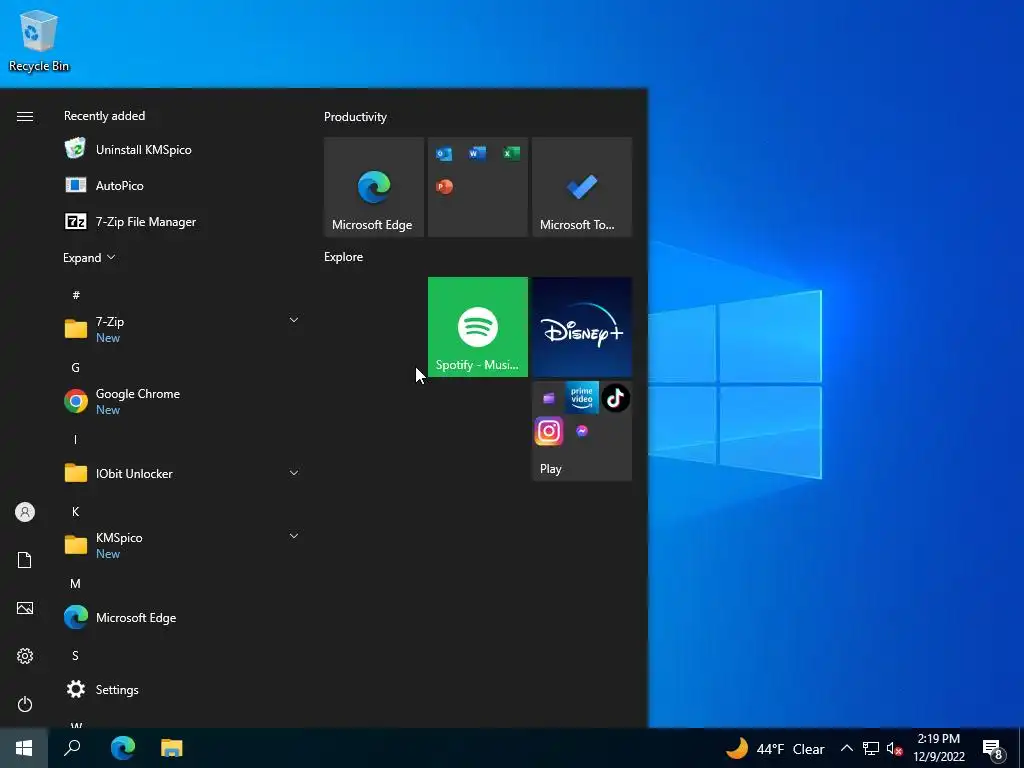Viewport: 1024px width, 768px height.
Task: Open Outlook in the Office tile folder
Action: (444, 153)
